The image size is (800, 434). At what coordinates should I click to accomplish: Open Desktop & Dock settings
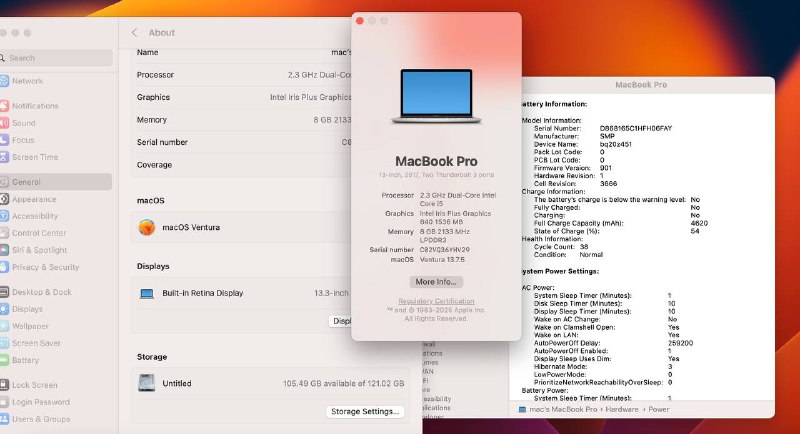tap(41, 292)
